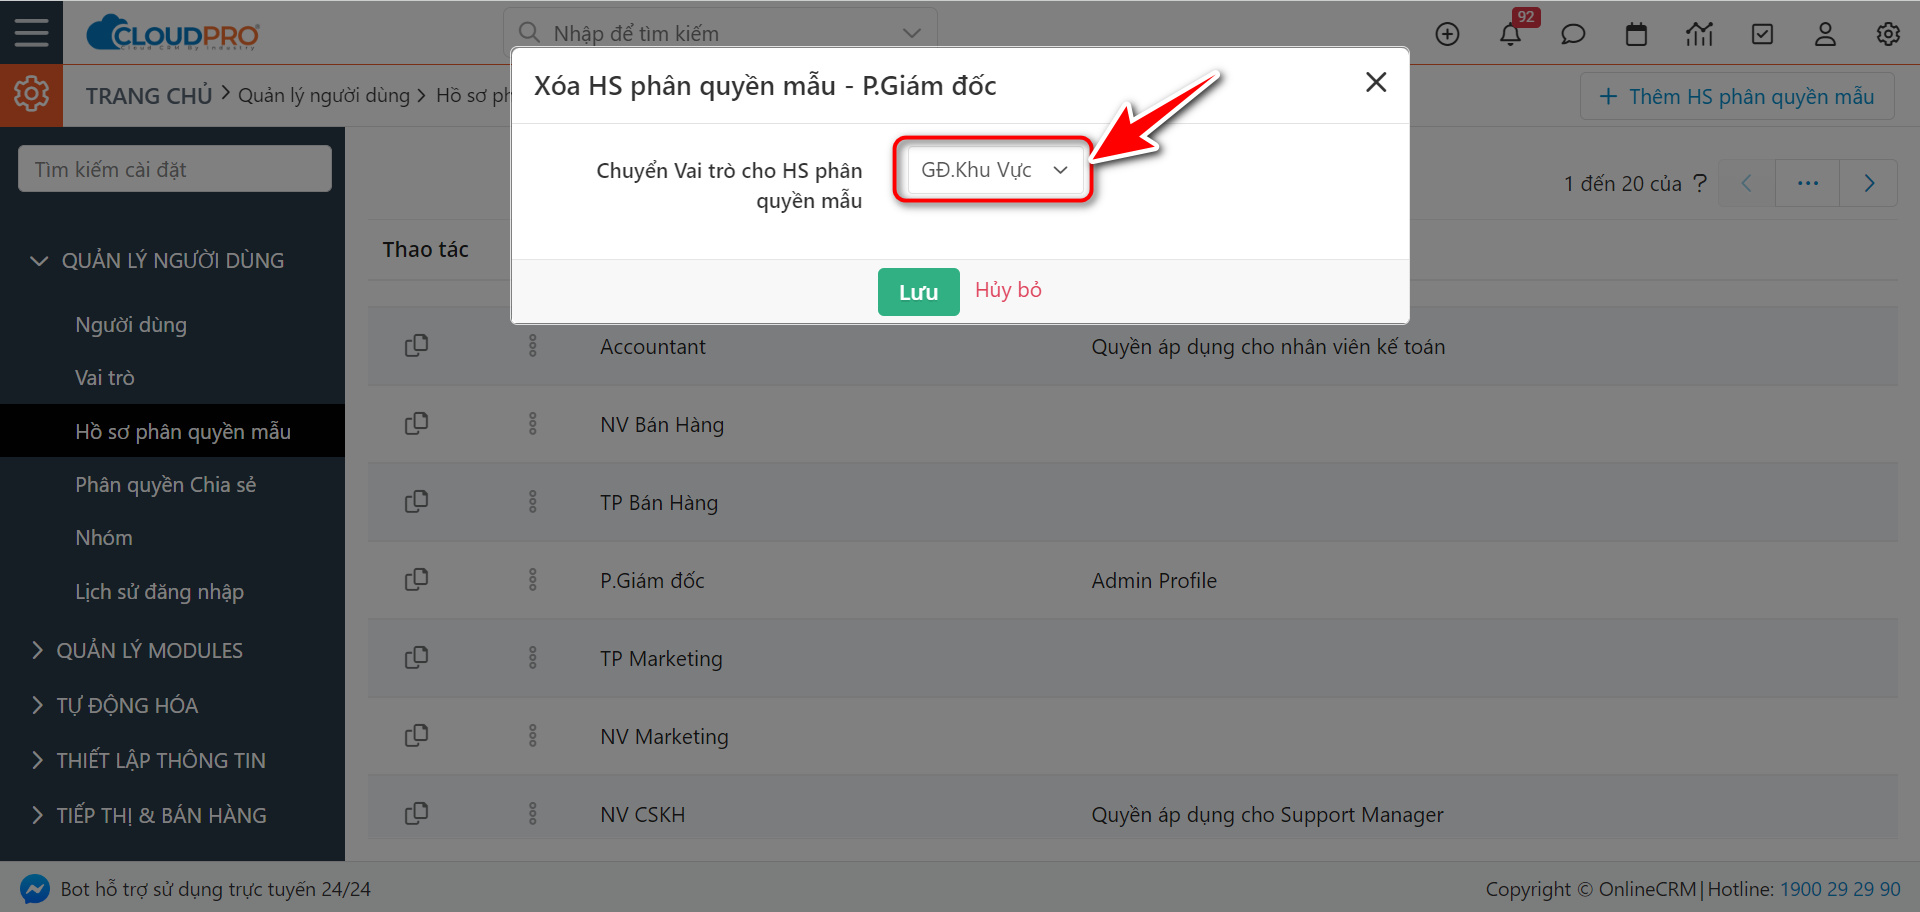Open the NV CSKH profile name
The height and width of the screenshot is (912, 1920).
tap(642, 815)
